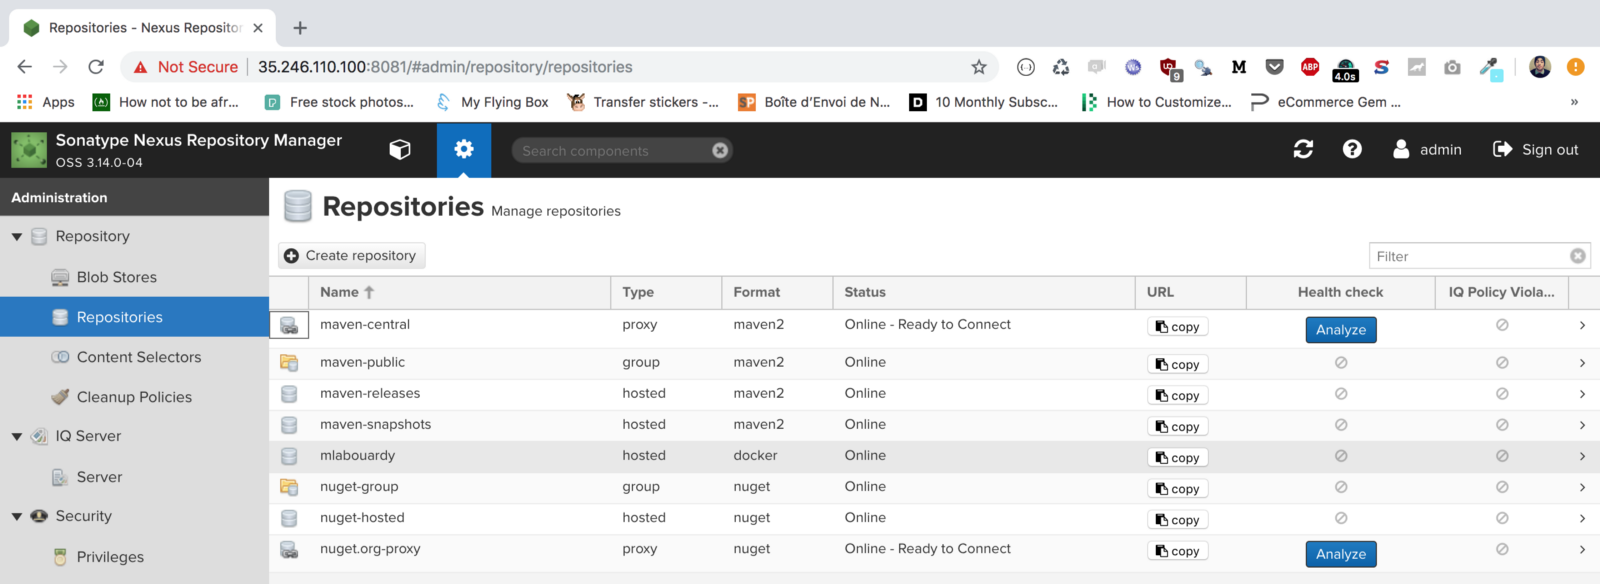Bookmark this page with star icon
This screenshot has width=1600, height=584.
pyautogui.click(x=979, y=67)
